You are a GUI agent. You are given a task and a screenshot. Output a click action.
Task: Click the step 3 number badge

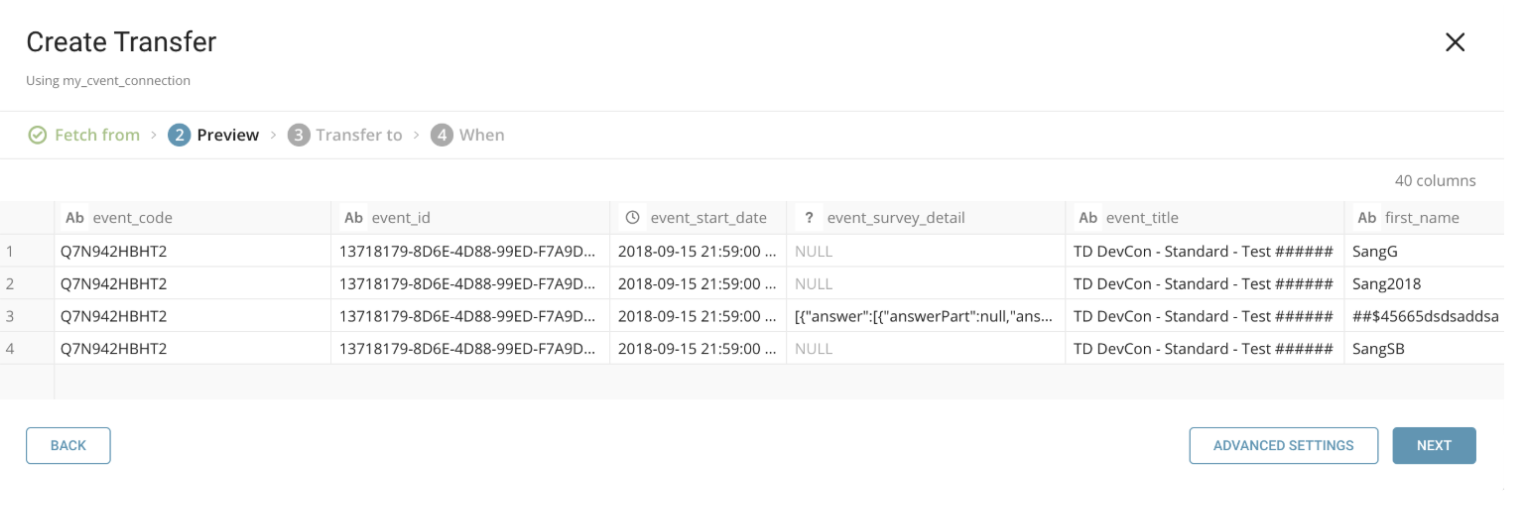coord(298,135)
